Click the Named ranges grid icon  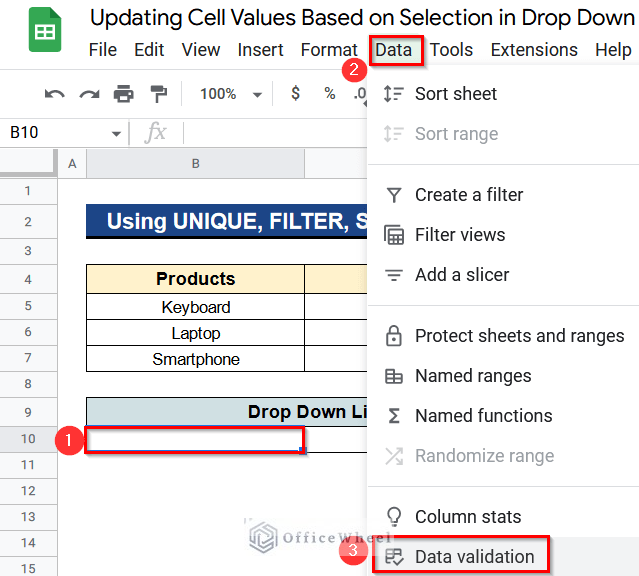(x=394, y=376)
